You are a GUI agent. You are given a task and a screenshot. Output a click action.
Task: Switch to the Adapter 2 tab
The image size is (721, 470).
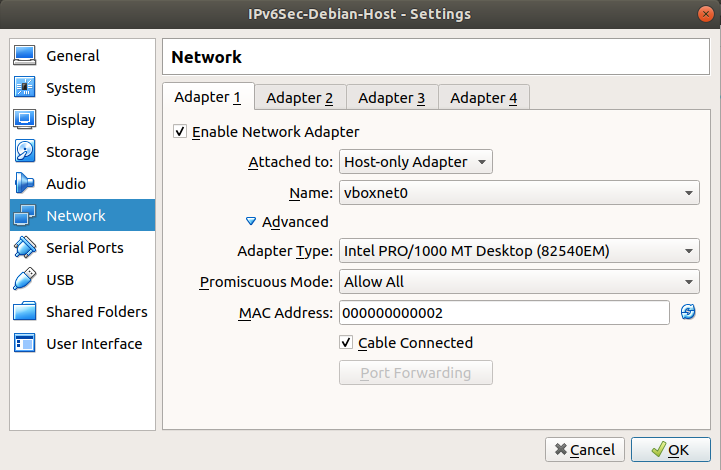299,98
